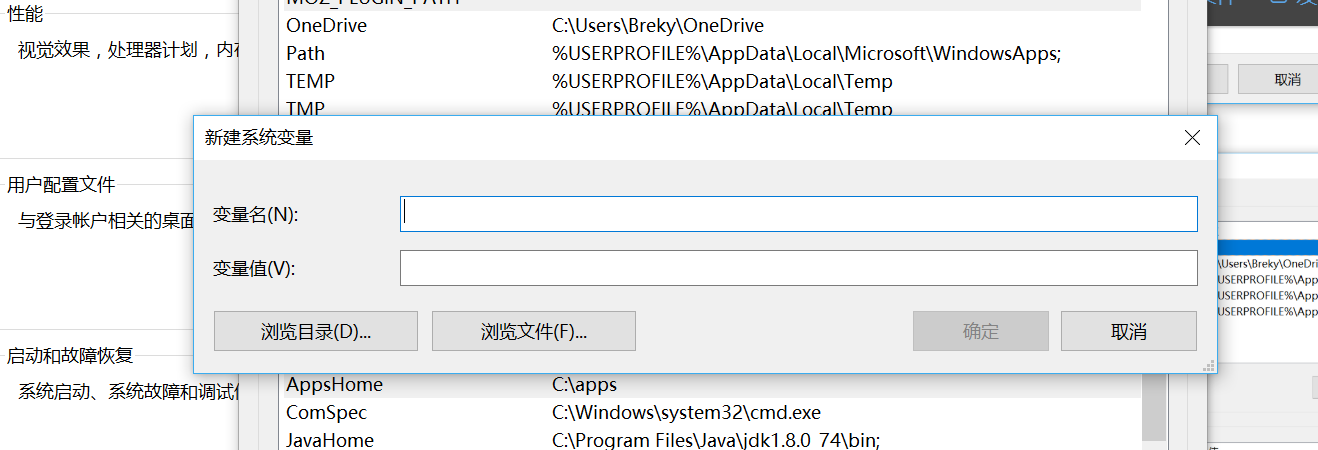This screenshot has height=450, width=1318.
Task: Click the JavaHome jdk1.8.0_74 path value
Action: click(x=716, y=440)
